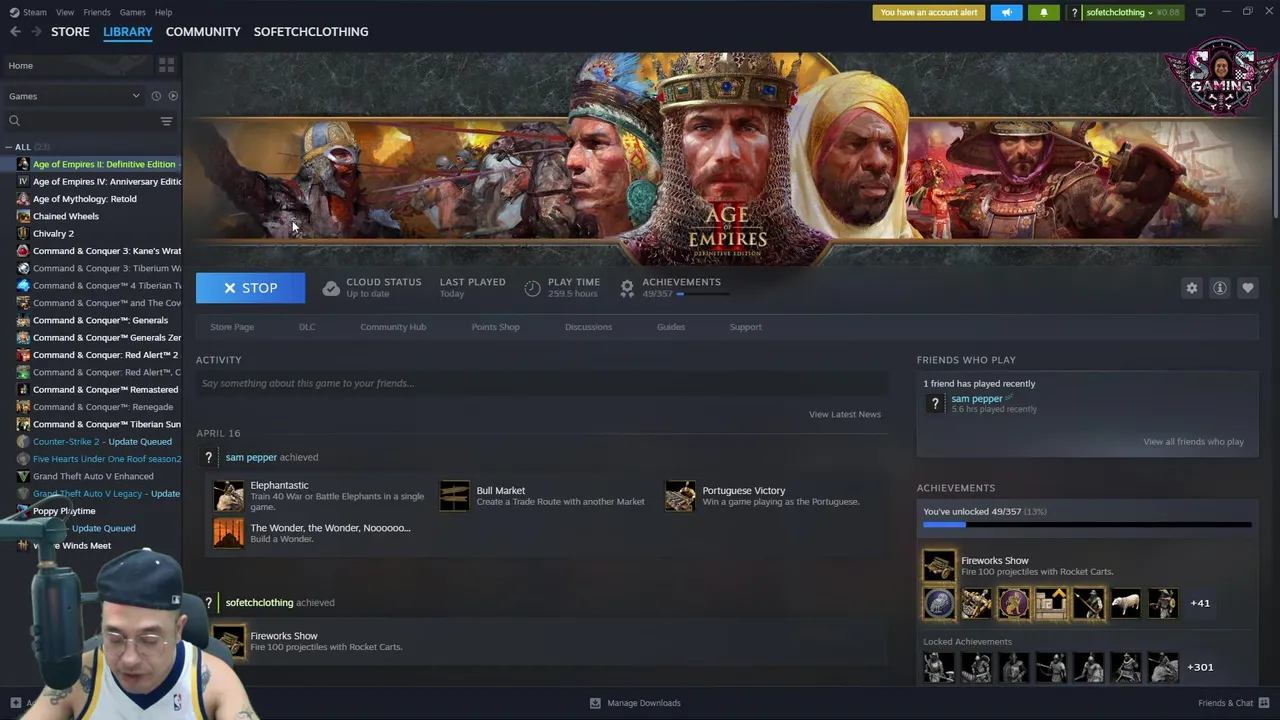Open the notifications bell
Image resolution: width=1280 pixels, height=720 pixels.
[1044, 12]
